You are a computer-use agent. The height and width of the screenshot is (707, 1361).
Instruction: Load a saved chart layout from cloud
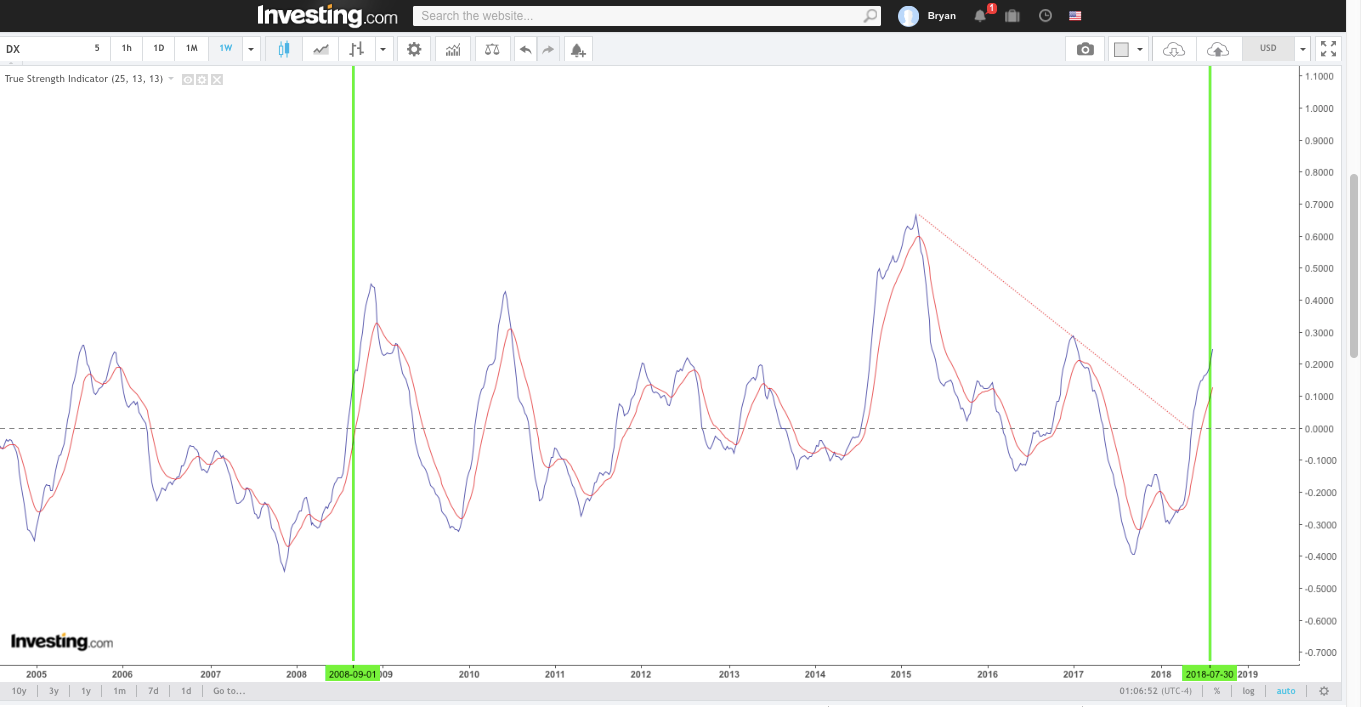pyautogui.click(x=1174, y=49)
